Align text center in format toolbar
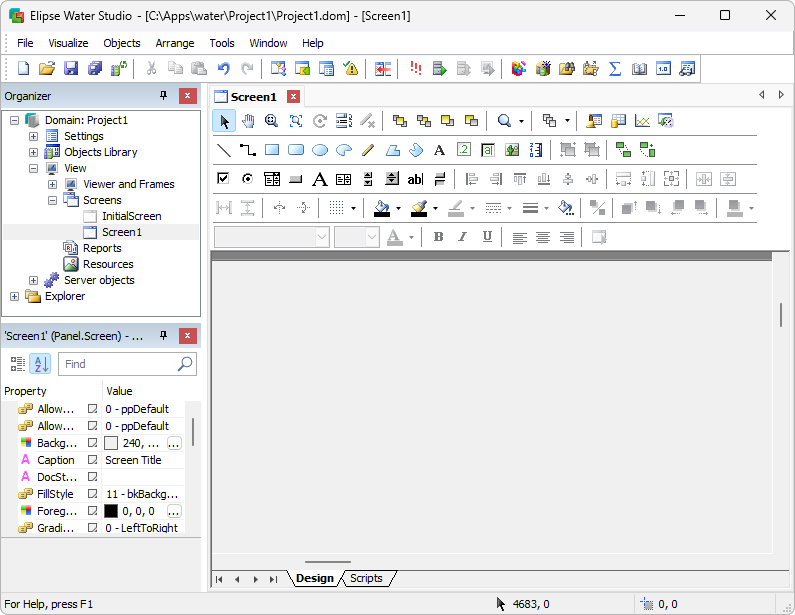Viewport: 795px width, 615px height. [543, 237]
